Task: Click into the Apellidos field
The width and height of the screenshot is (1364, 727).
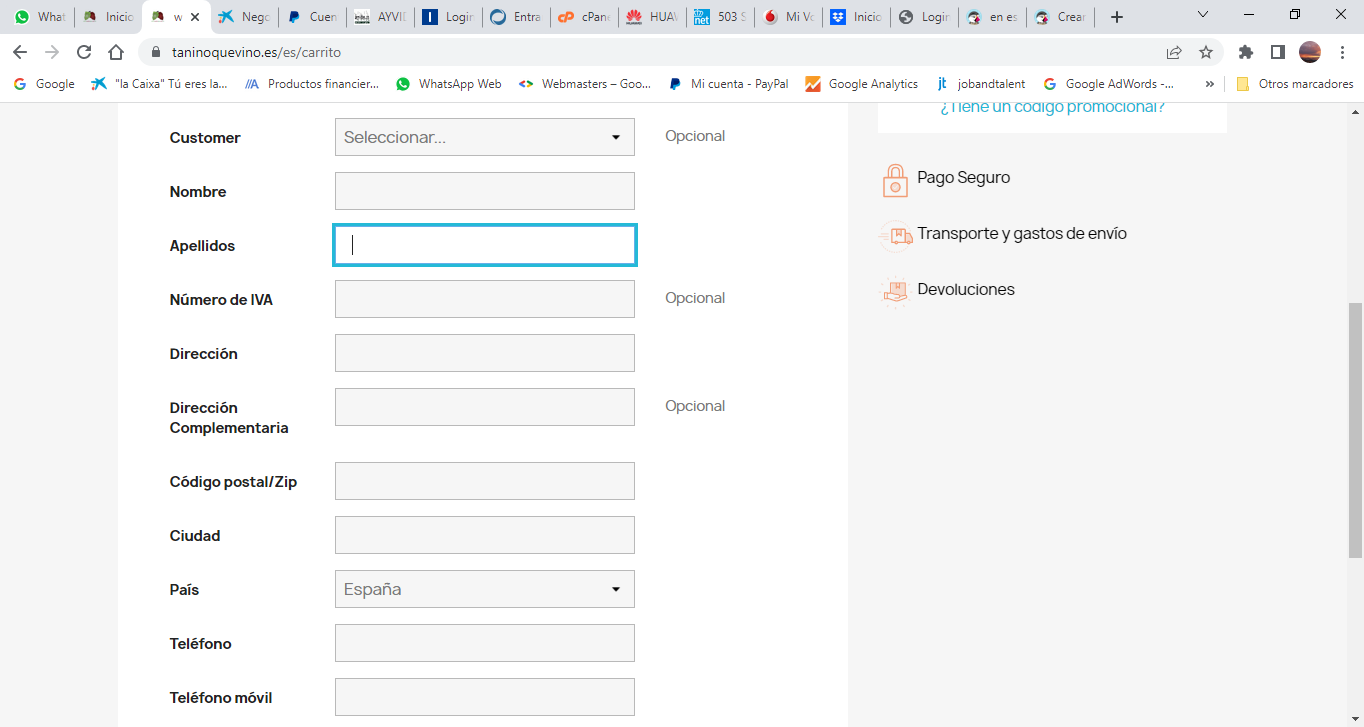Action: coord(485,245)
